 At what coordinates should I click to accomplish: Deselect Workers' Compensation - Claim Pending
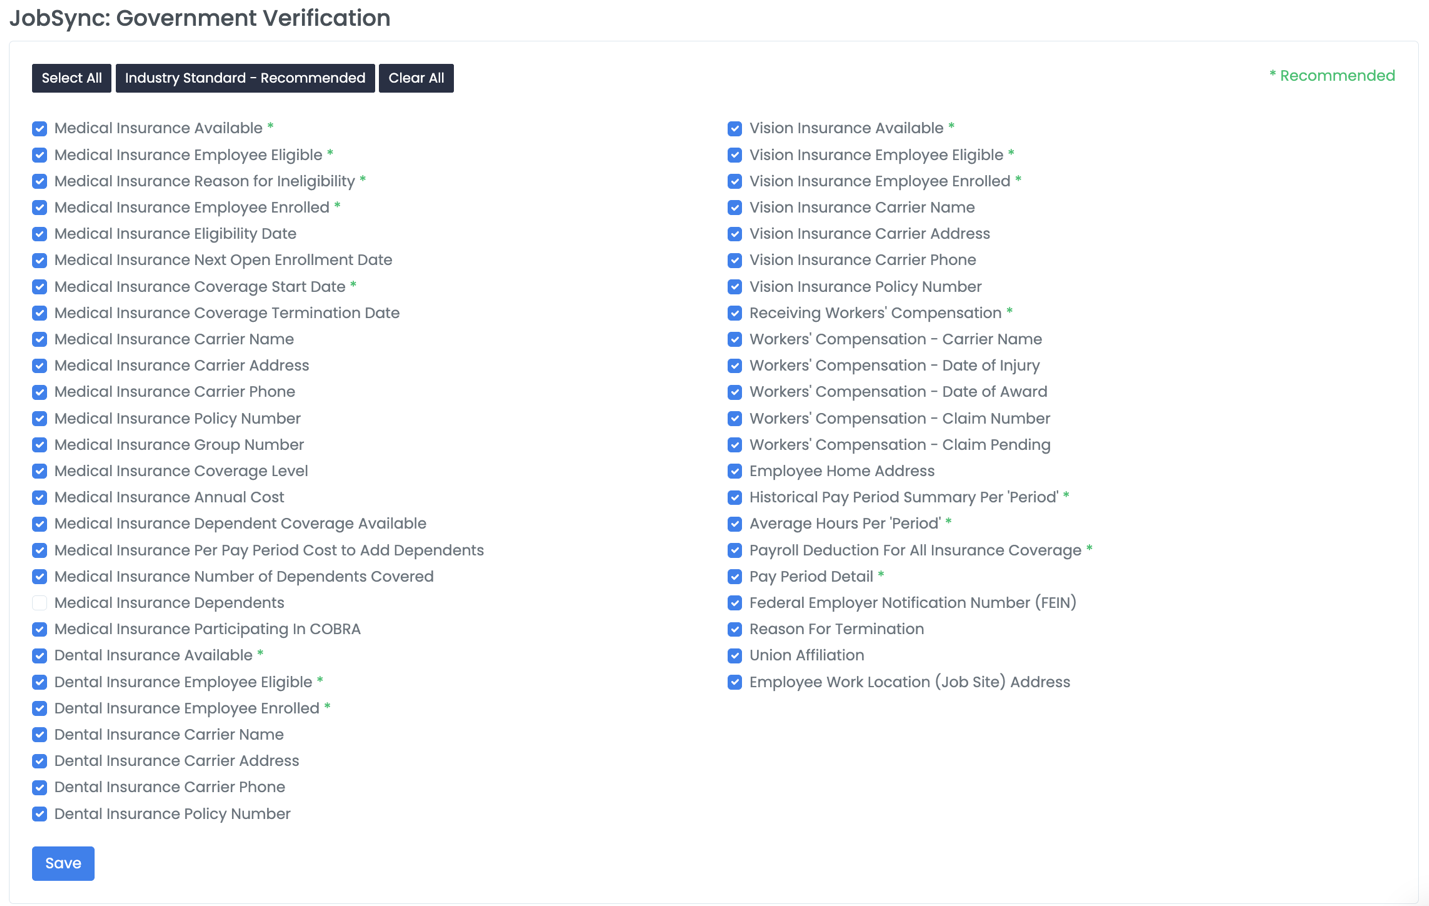735,445
